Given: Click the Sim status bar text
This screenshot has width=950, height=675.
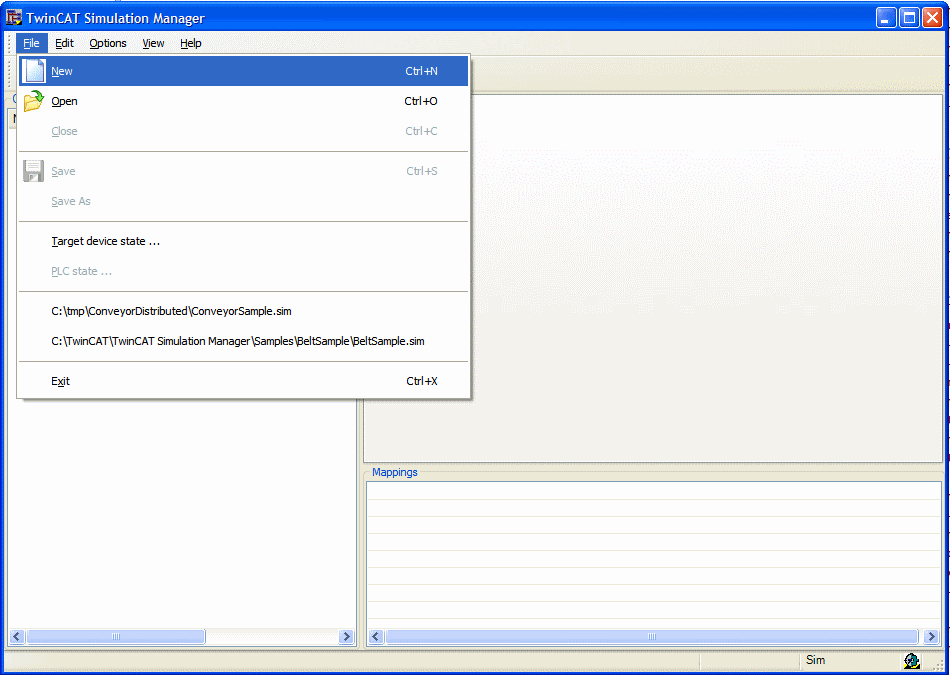Looking at the screenshot, I should pos(815,660).
